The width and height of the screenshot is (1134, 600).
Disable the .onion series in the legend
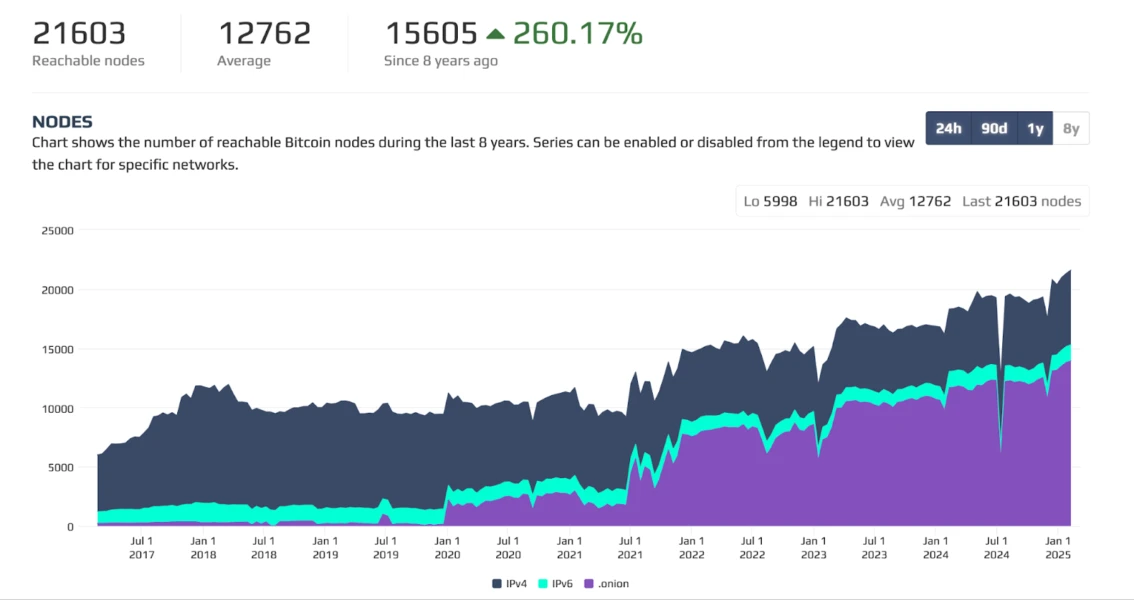[x=606, y=583]
